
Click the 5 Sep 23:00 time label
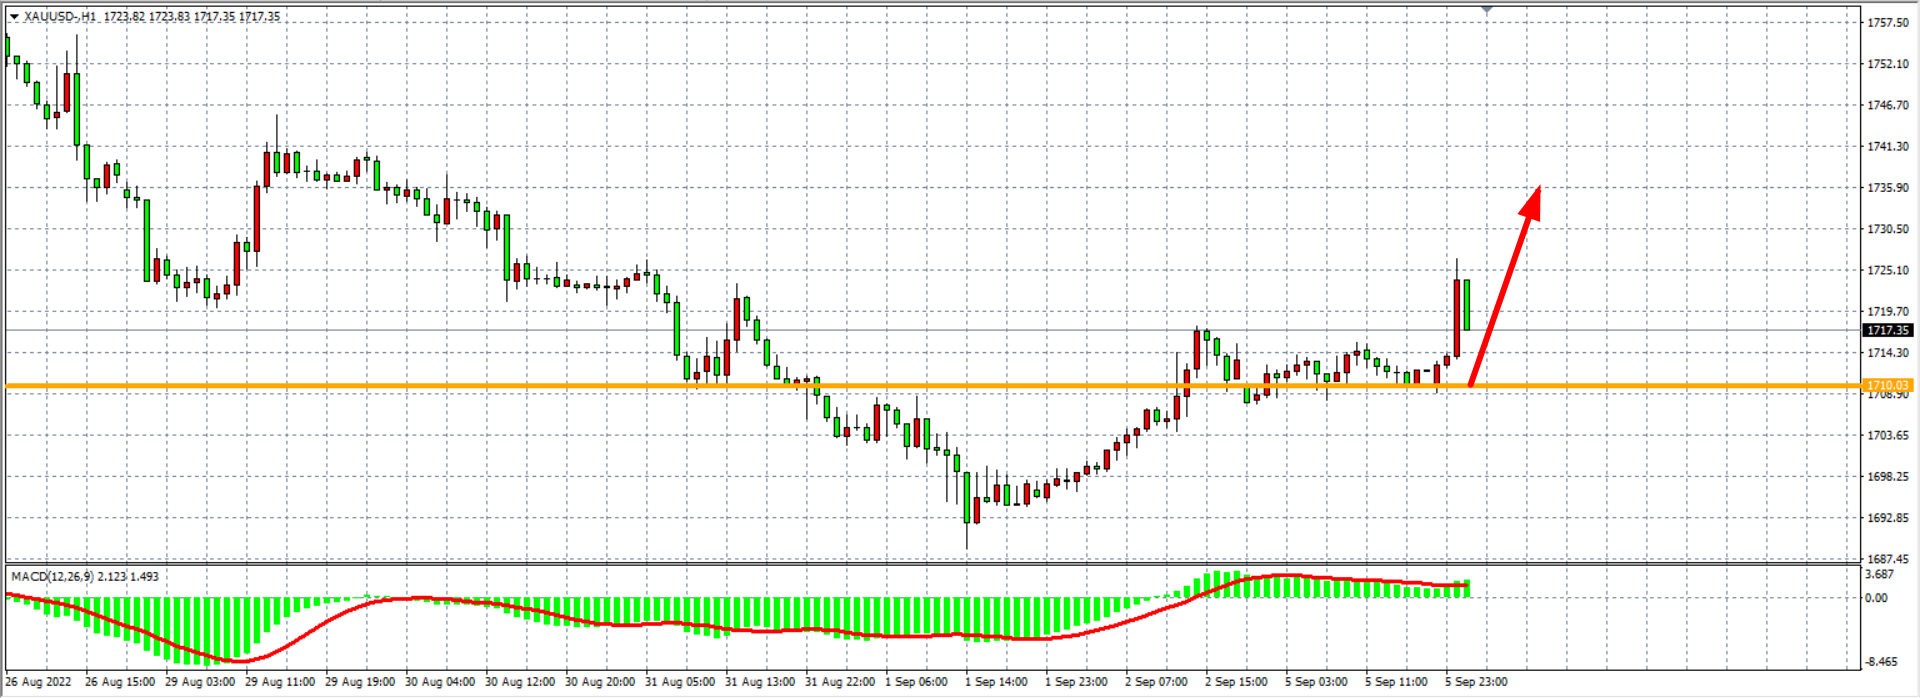tap(1476, 682)
